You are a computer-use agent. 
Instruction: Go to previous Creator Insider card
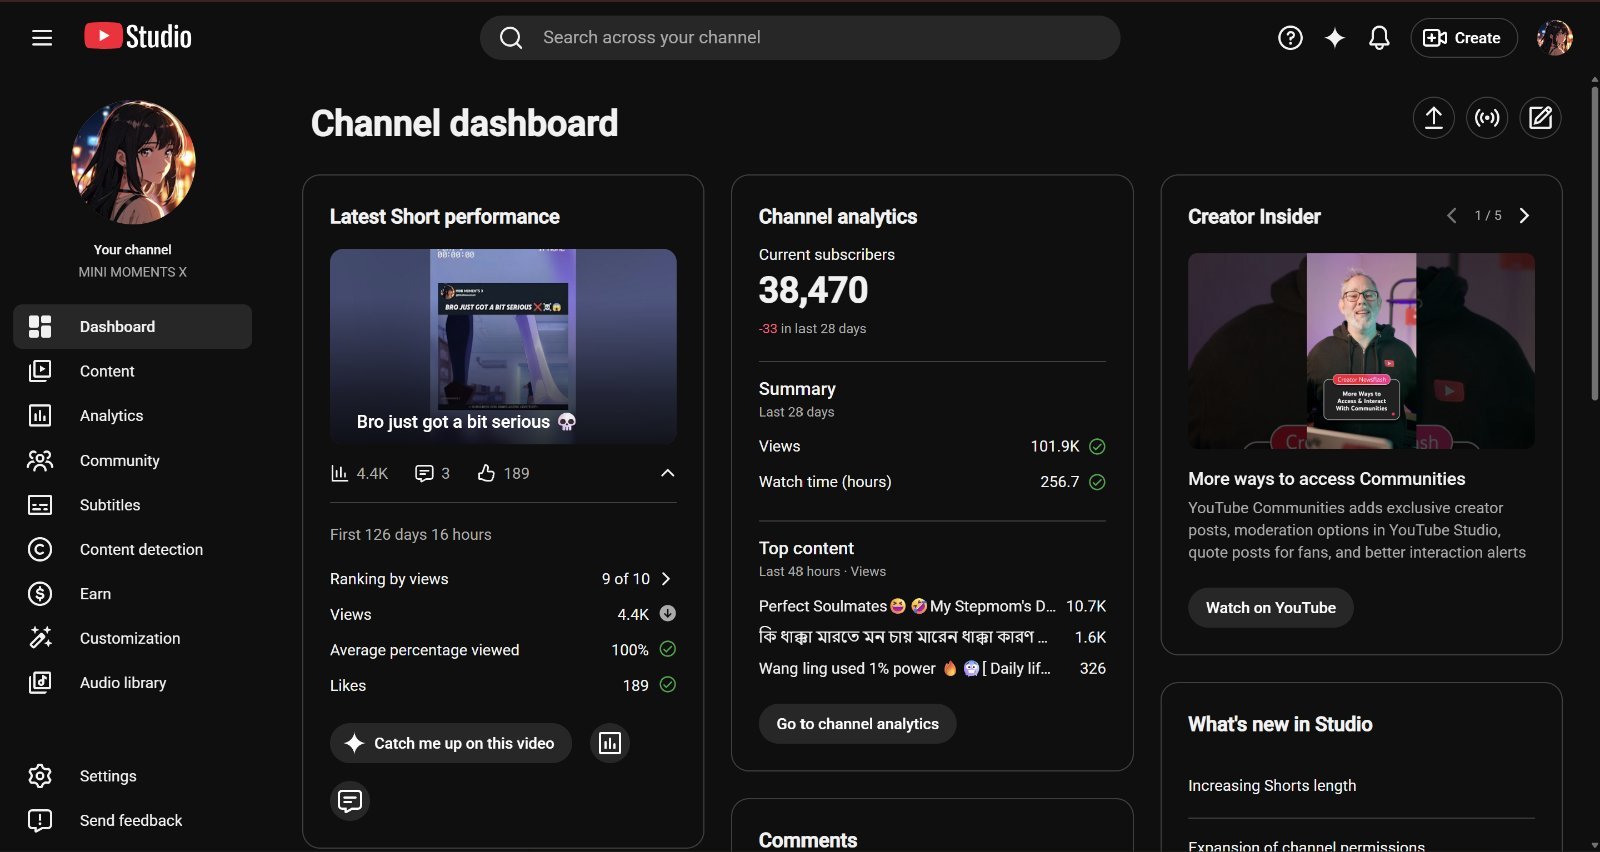1451,216
